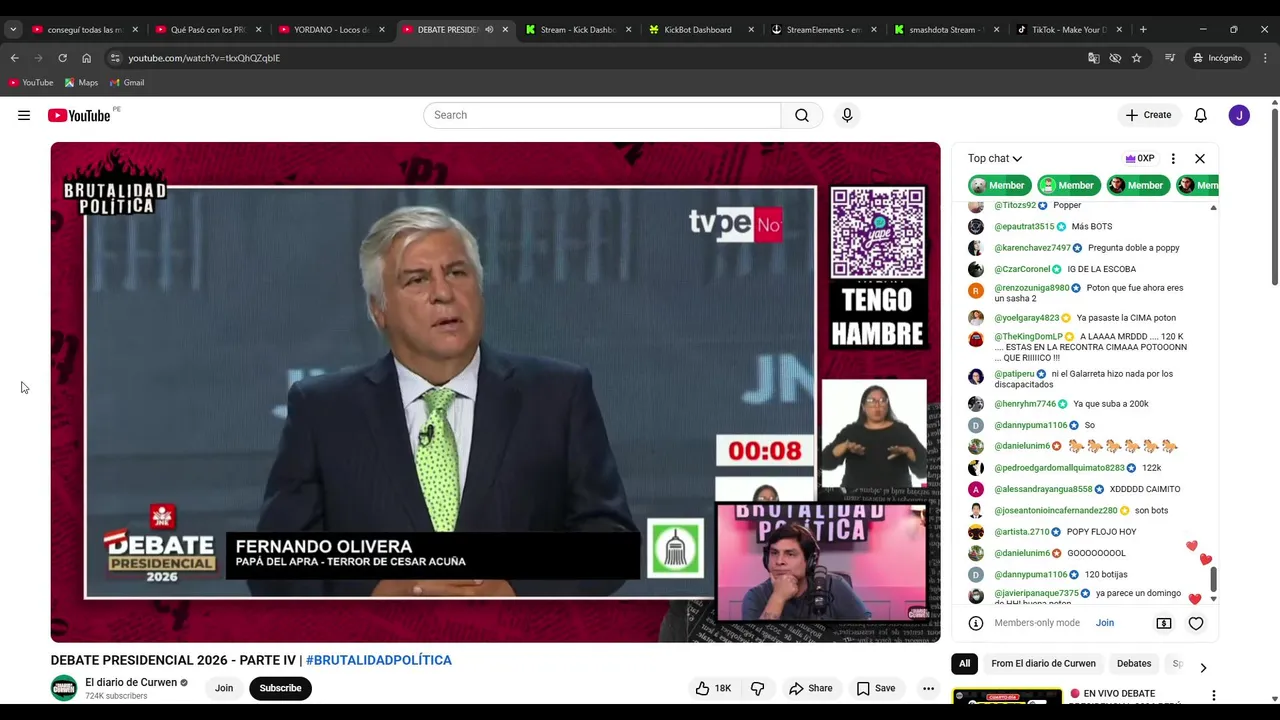Go to the YouTube home logo
The height and width of the screenshot is (720, 1280).
tap(79, 115)
